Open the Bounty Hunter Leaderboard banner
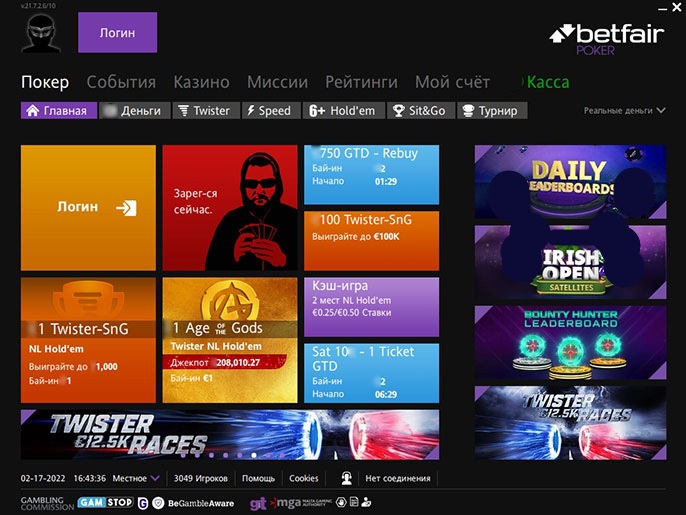Image resolution: width=686 pixels, height=515 pixels. point(570,343)
